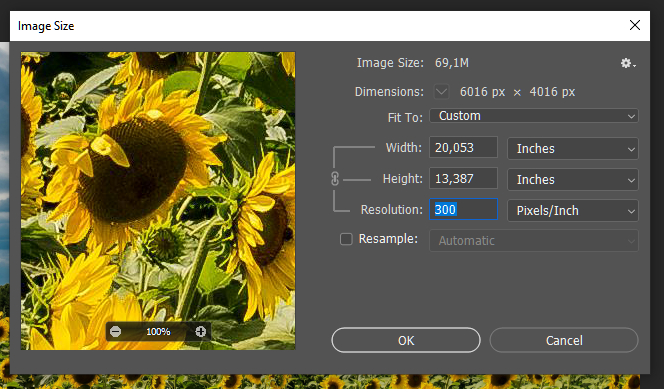Click the Resample label text
This screenshot has width=664, height=389.
388,239
